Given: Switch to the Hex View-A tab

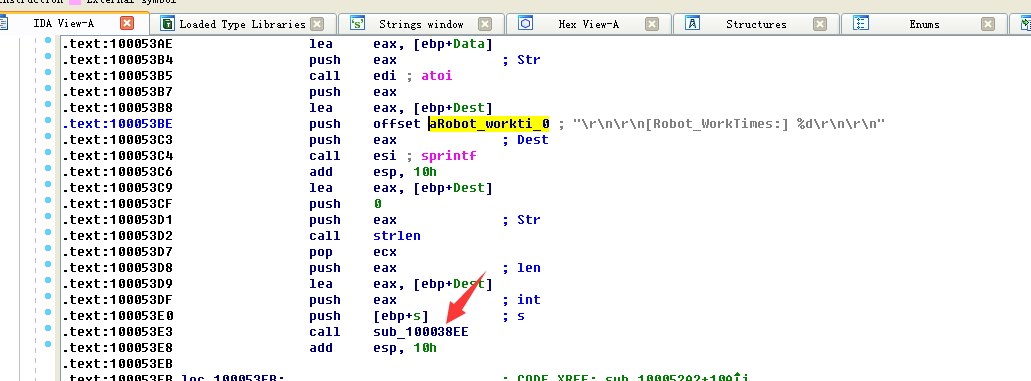Looking at the screenshot, I should point(588,24).
